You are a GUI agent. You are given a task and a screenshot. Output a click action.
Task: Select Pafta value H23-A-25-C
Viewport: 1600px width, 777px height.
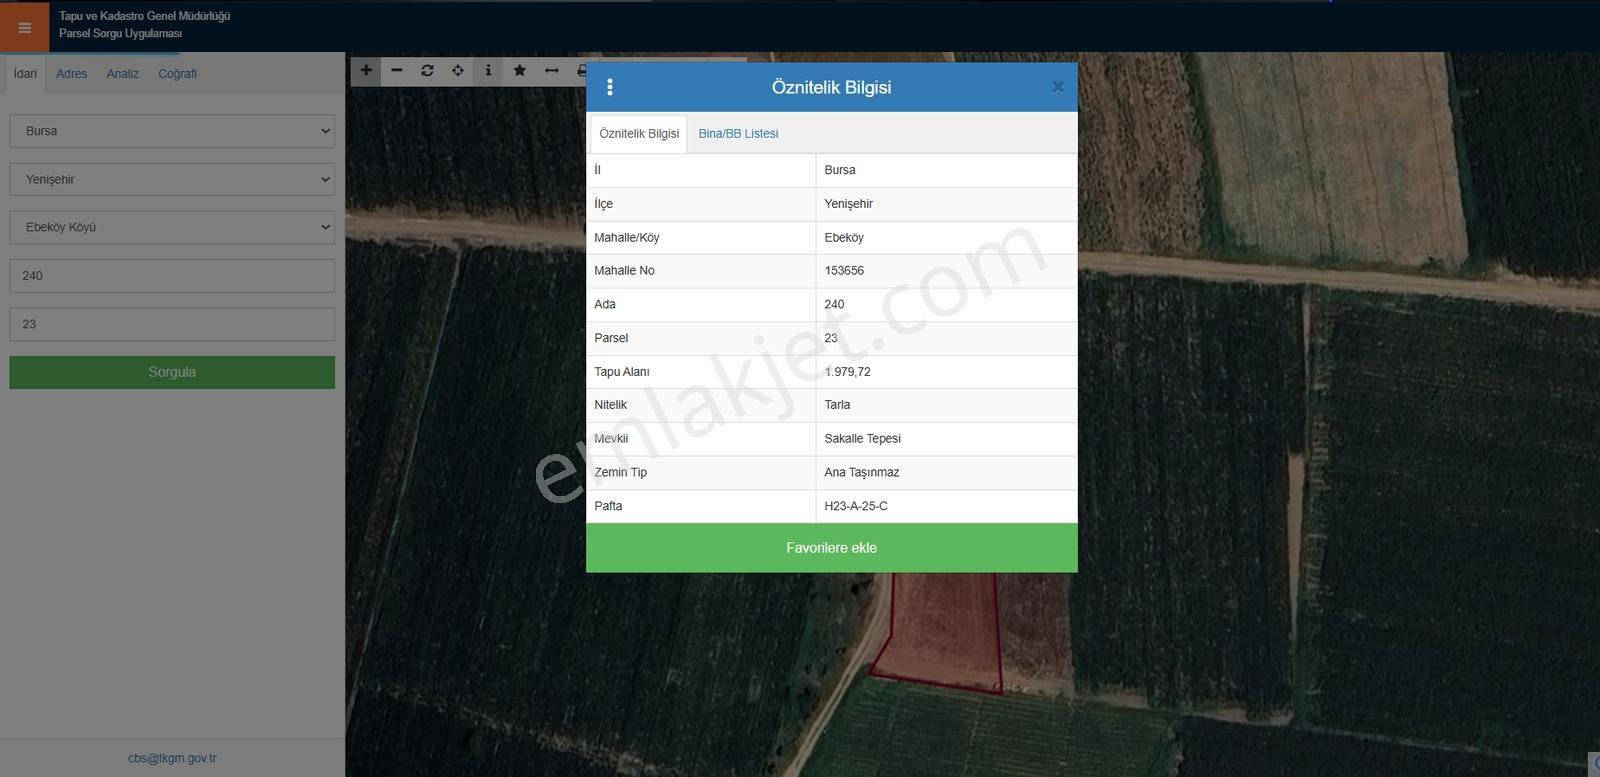pyautogui.click(x=856, y=506)
